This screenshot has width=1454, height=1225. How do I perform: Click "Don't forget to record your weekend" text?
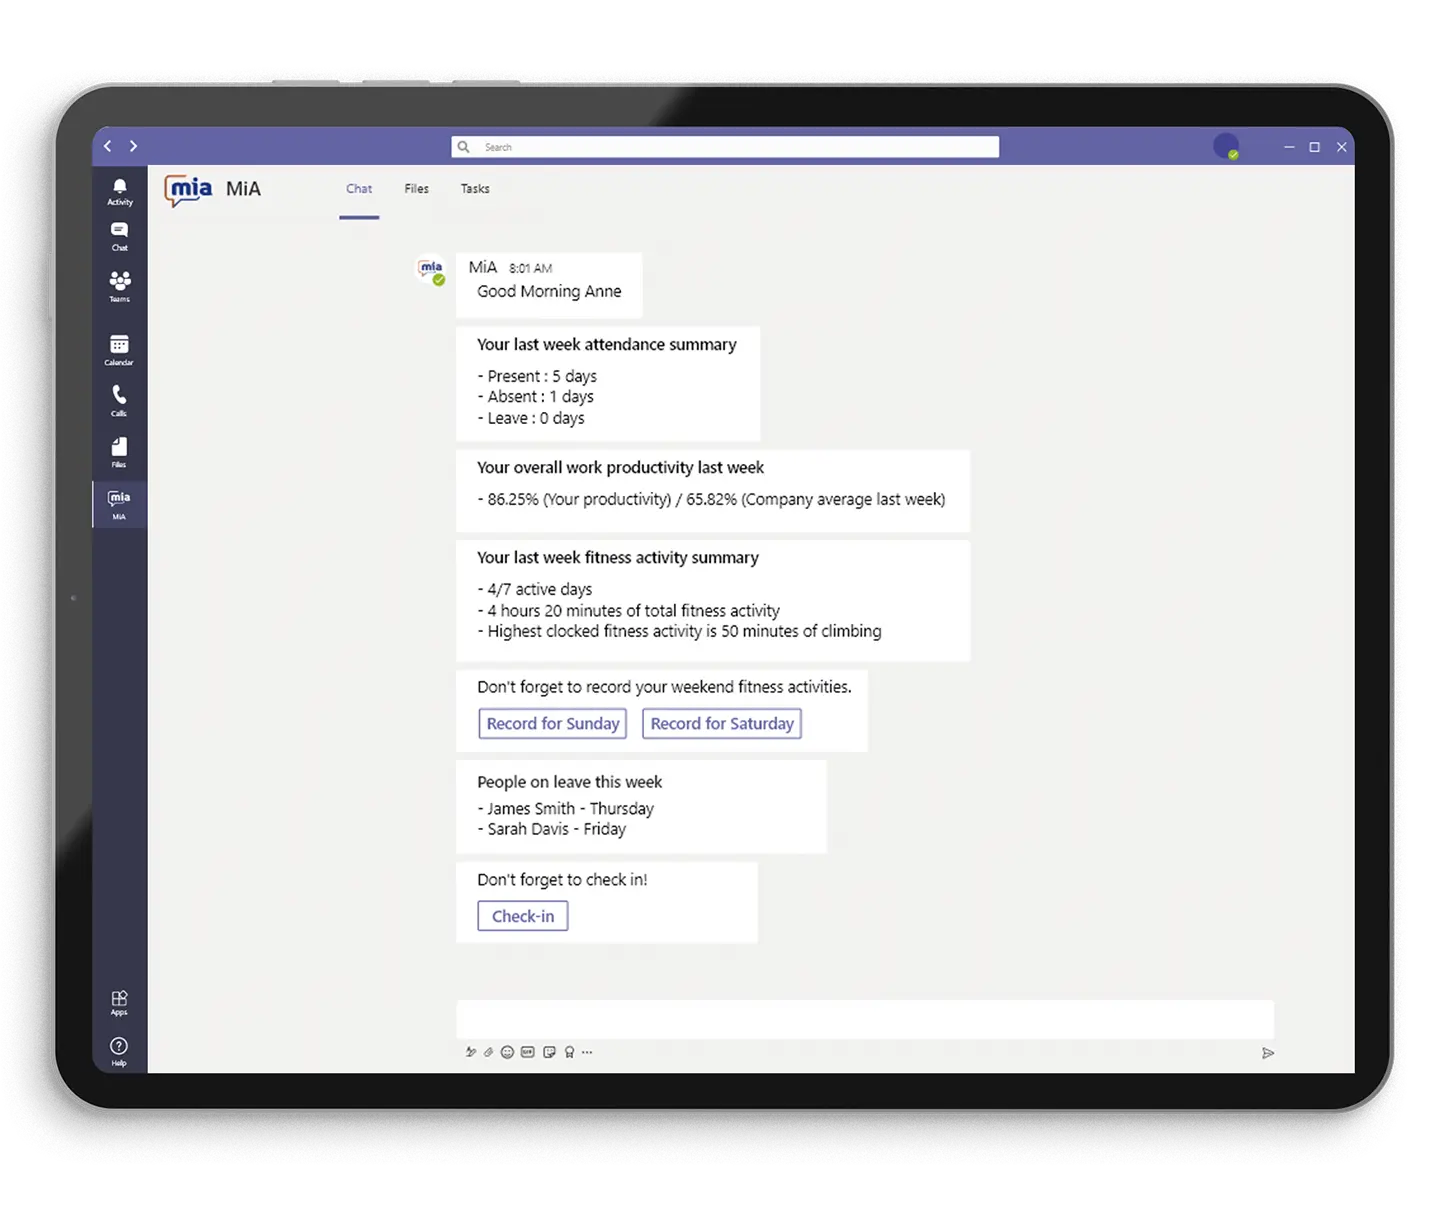[x=664, y=687]
